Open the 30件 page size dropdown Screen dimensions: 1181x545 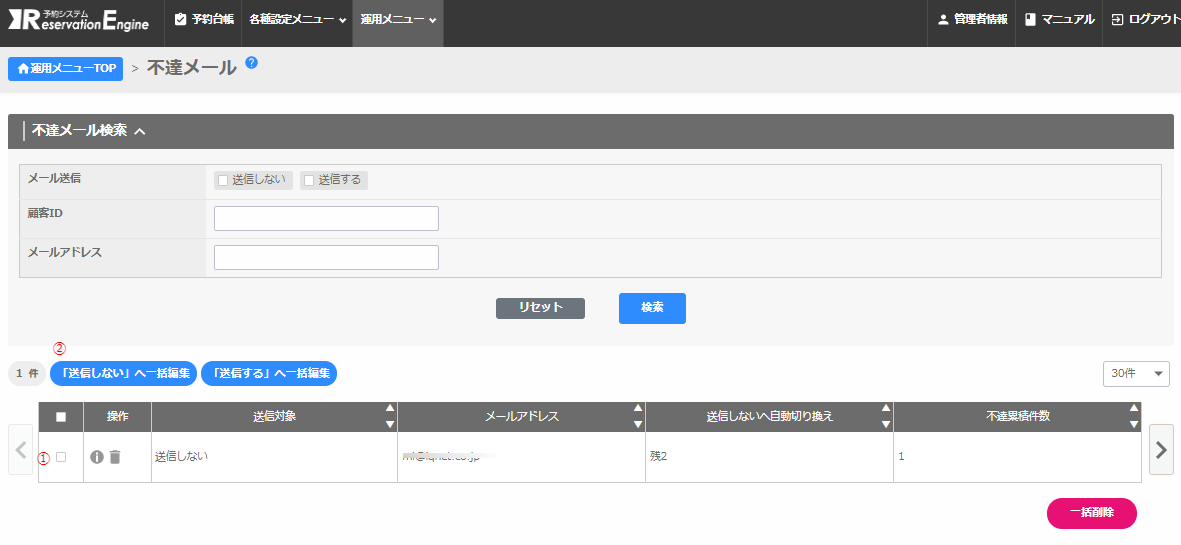1136,373
